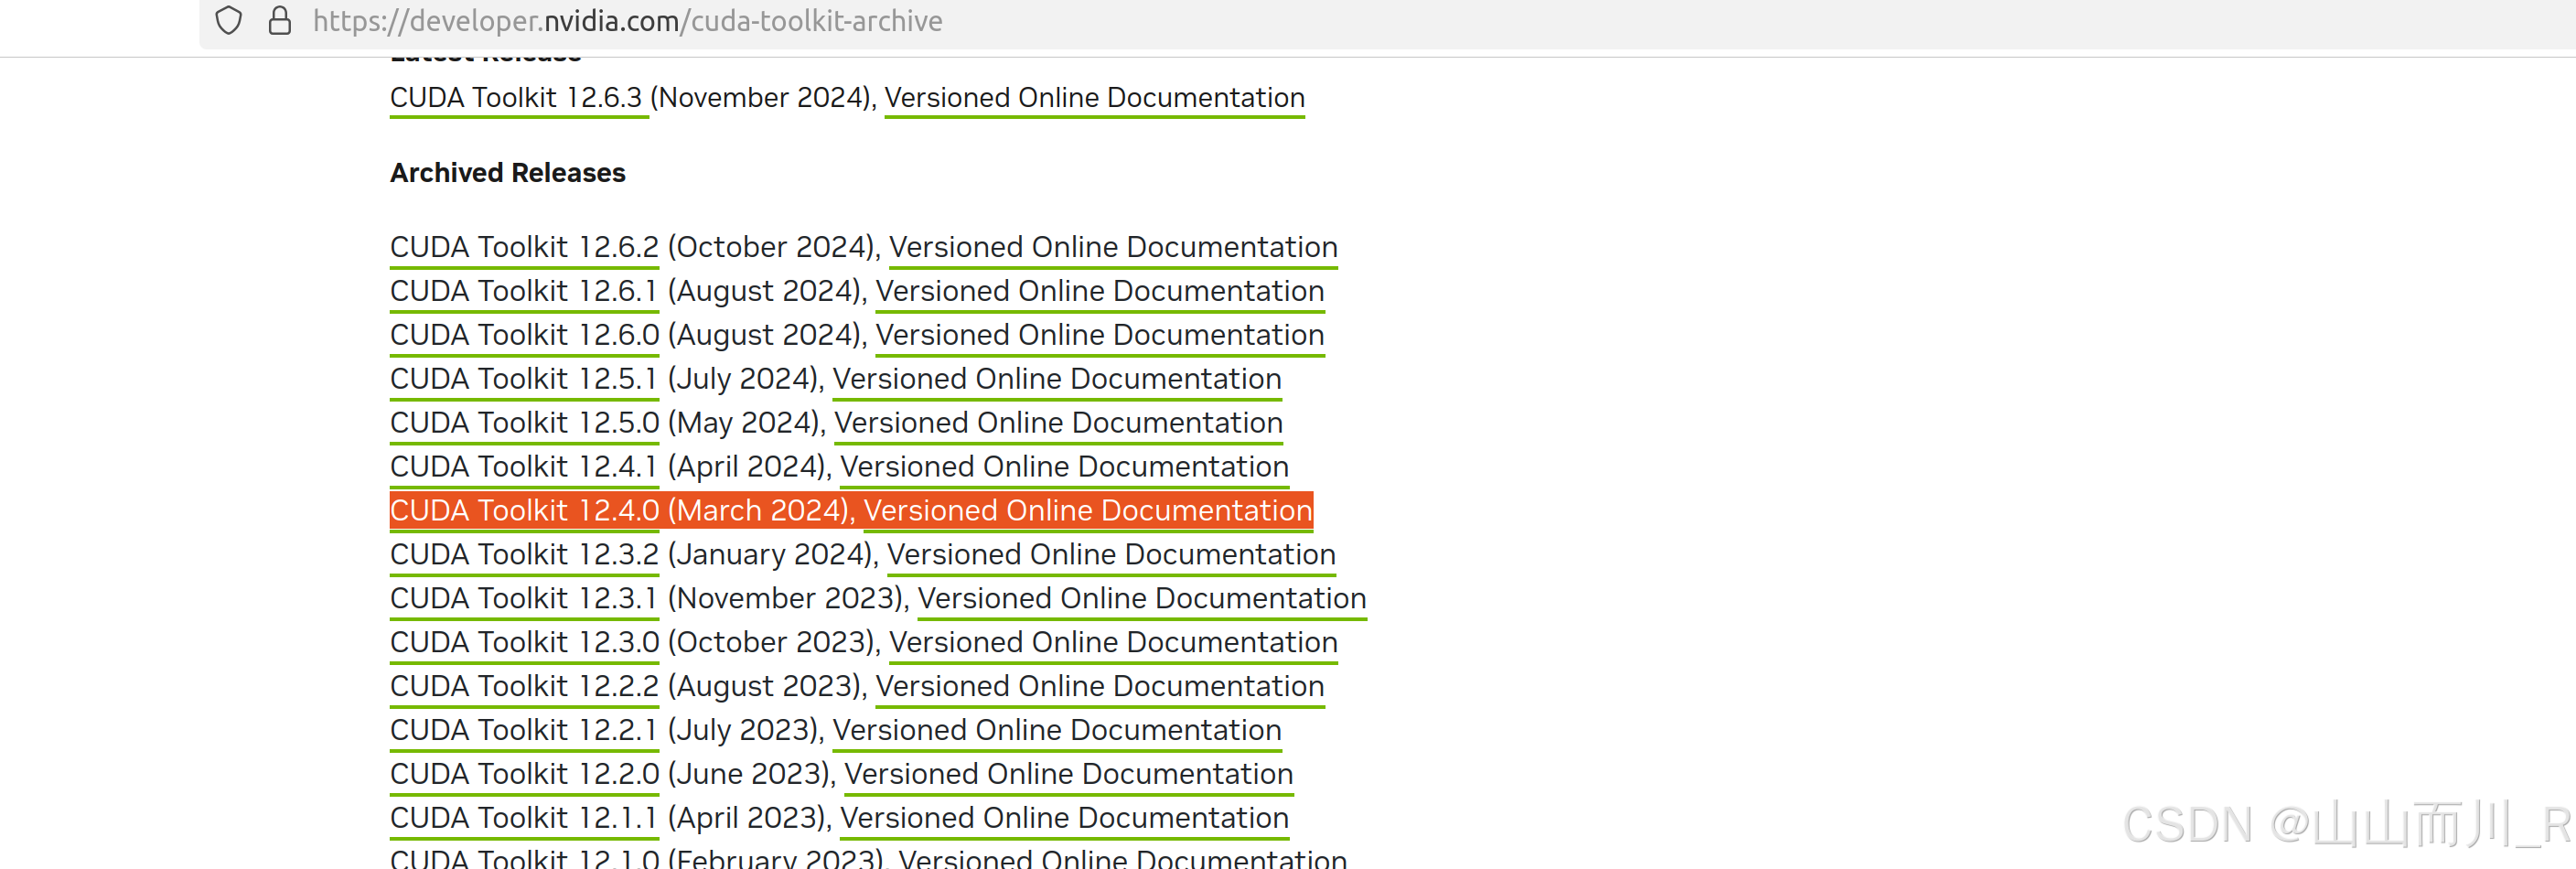Click the padlock site security icon
The image size is (2576, 869).
coord(280,21)
